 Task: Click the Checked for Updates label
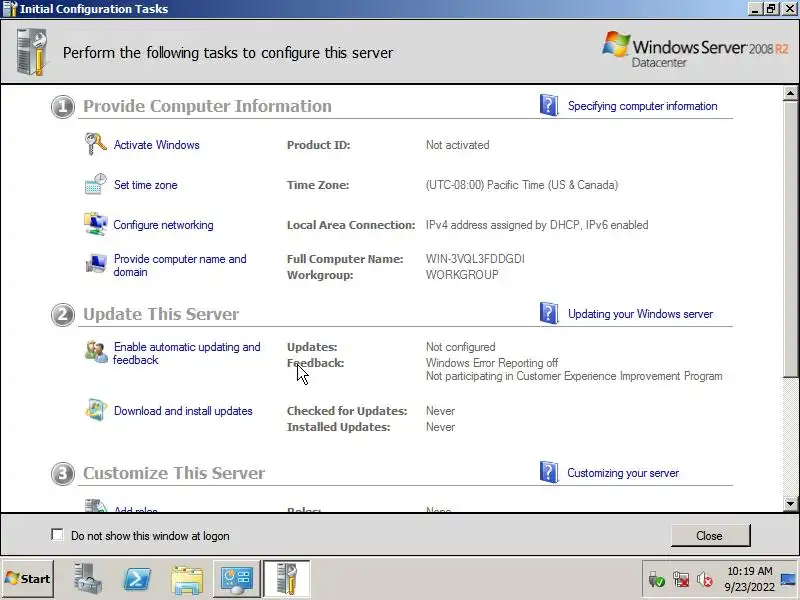point(347,411)
